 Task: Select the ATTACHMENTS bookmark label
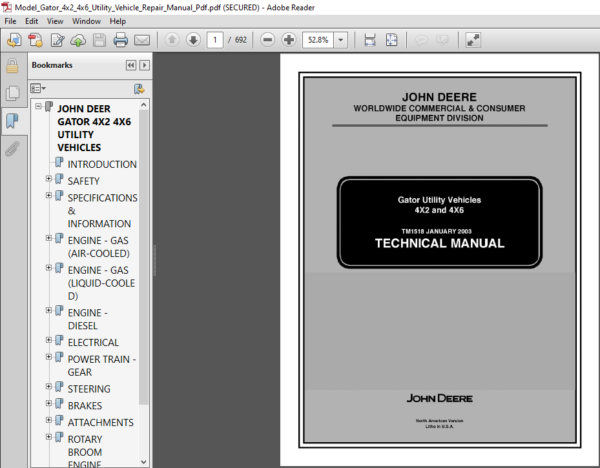(100, 422)
